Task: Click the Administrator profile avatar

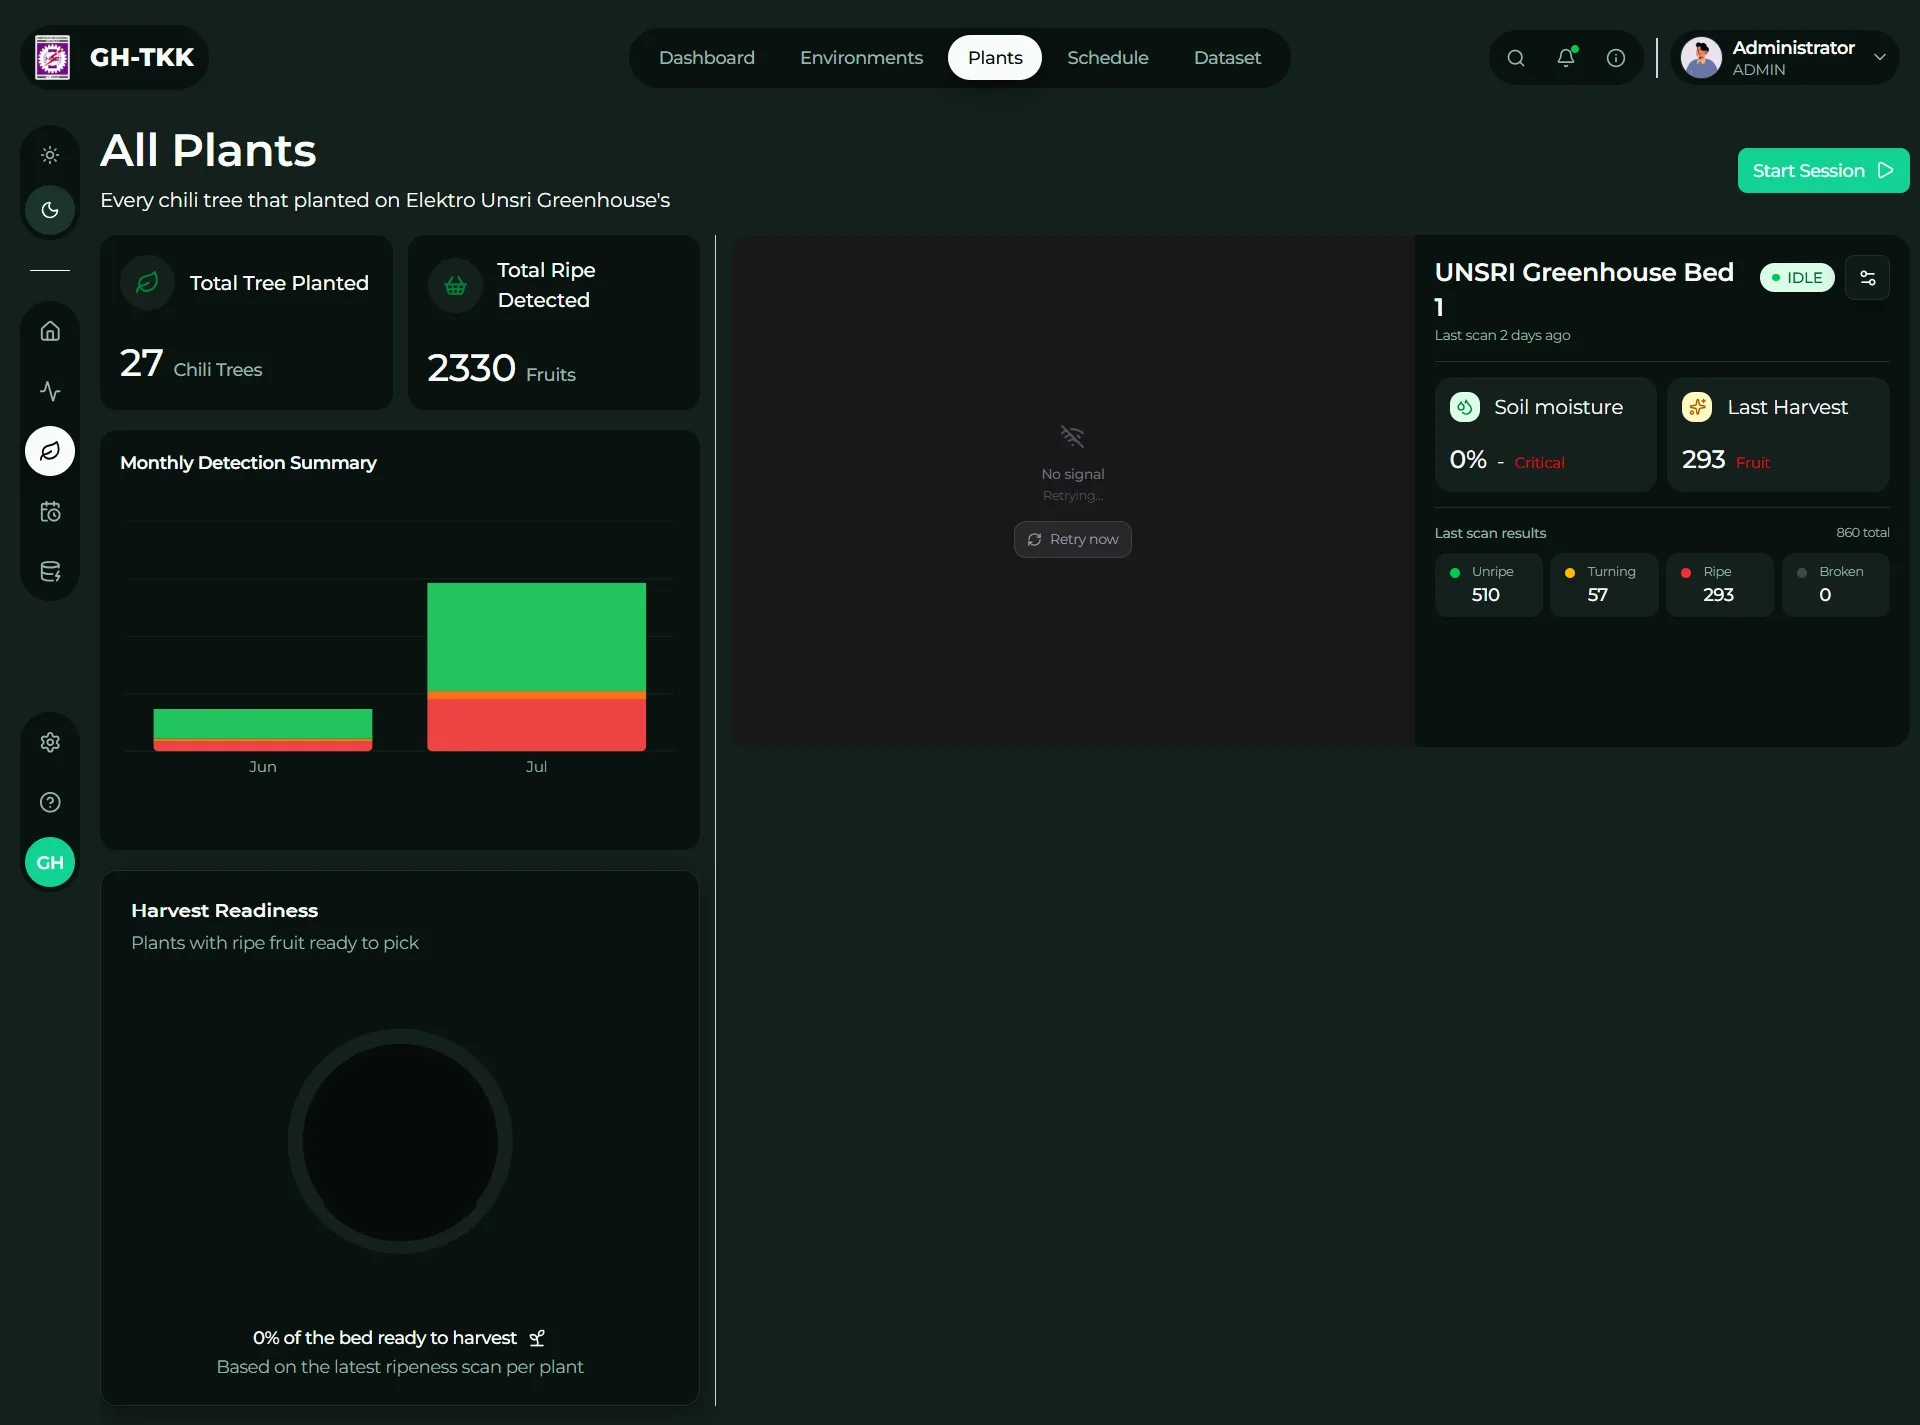Action: click(x=1701, y=58)
